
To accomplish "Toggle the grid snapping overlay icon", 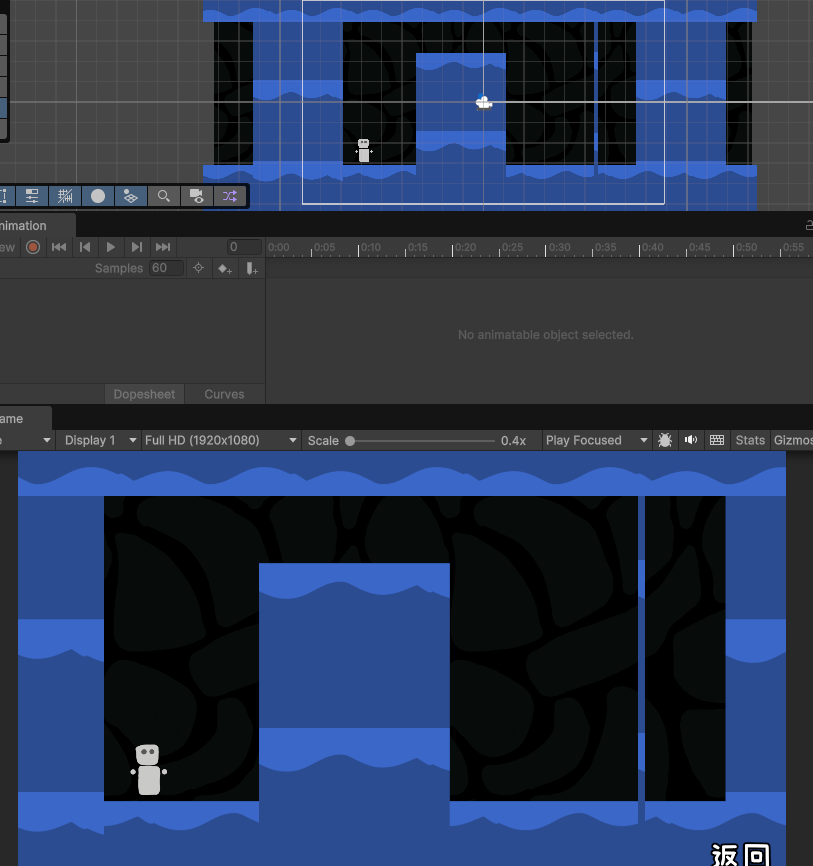I will tap(65, 196).
